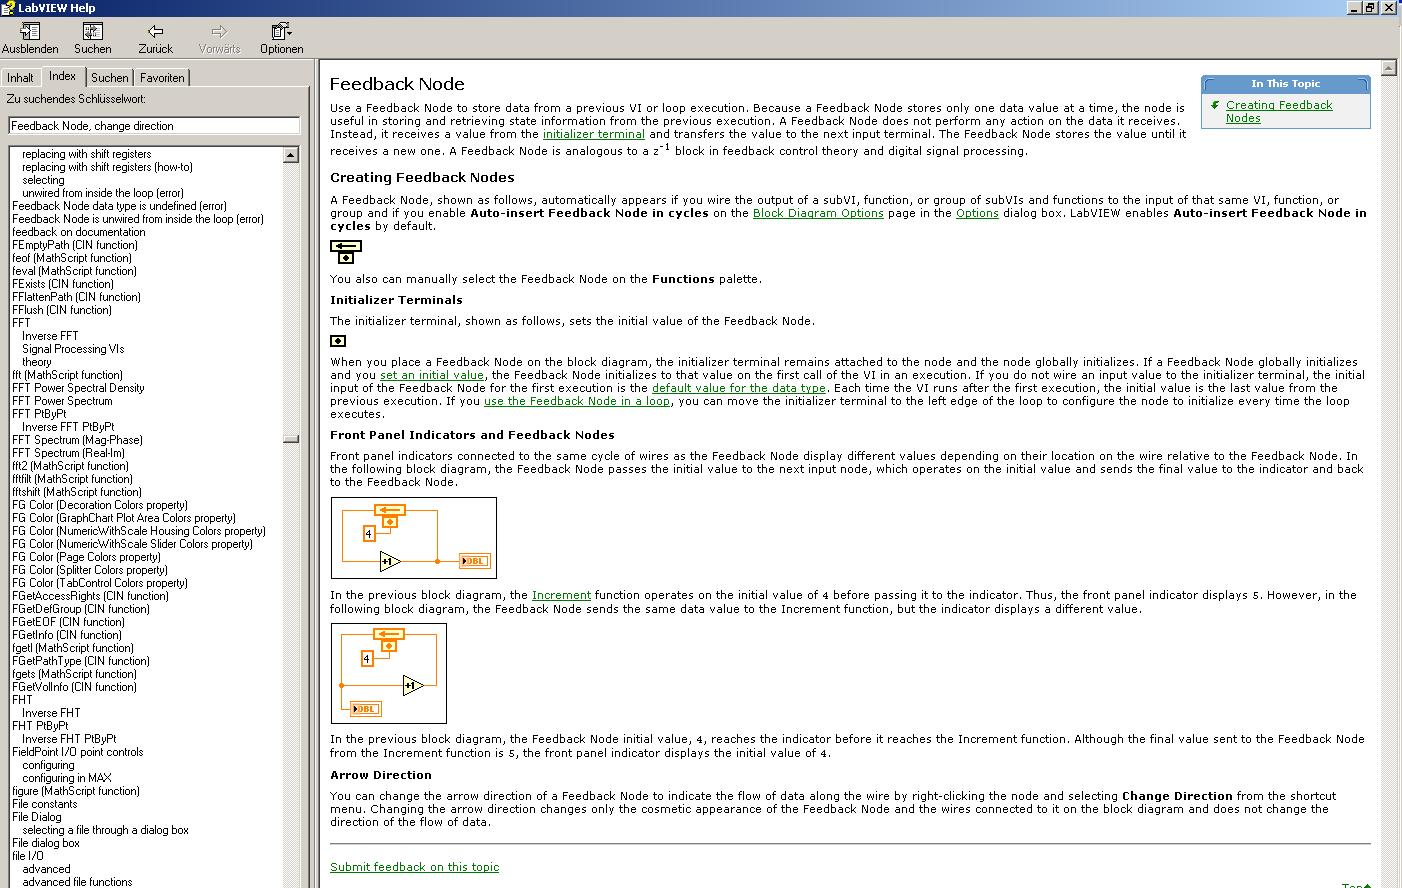This screenshot has width=1402, height=888.
Task: Click the Suchen toolbar icon
Action: pyautogui.click(x=92, y=31)
